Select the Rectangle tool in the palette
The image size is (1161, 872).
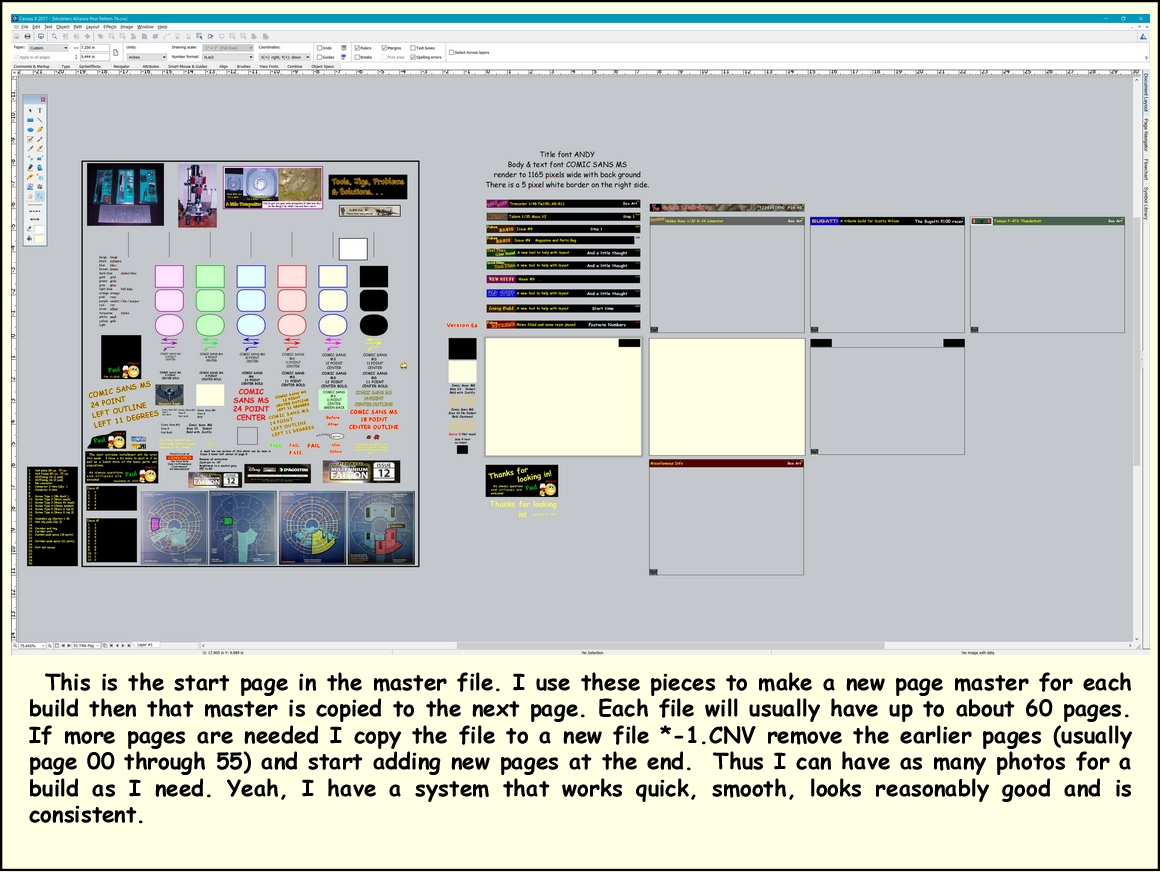point(30,119)
